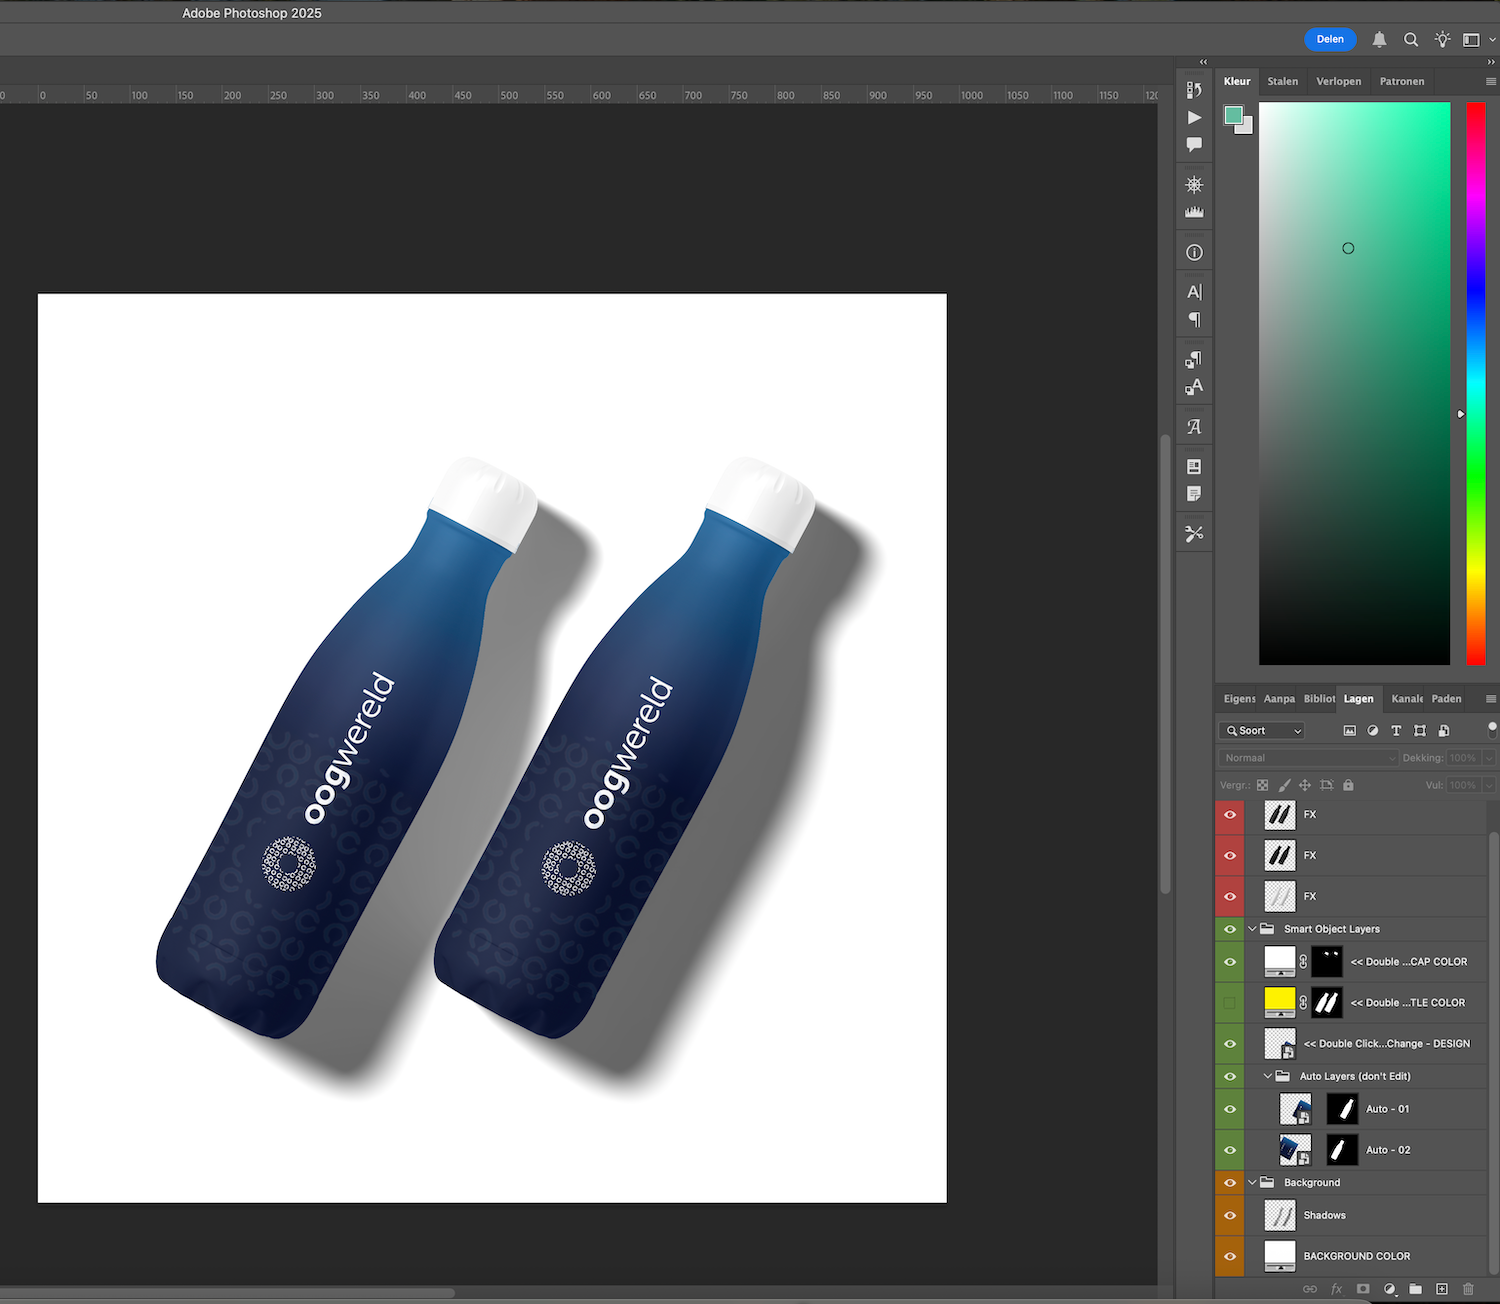The height and width of the screenshot is (1304, 1500).
Task: Open the Actions panel play icon
Action: point(1194,118)
